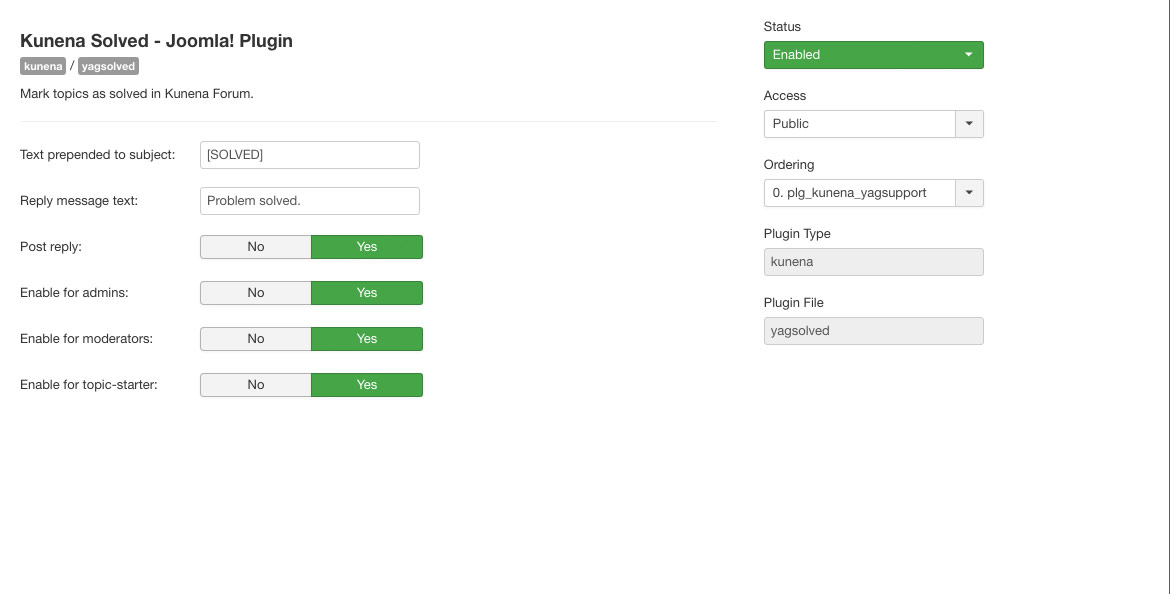Click the arrow button beside Public access
The height and width of the screenshot is (594, 1170).
(969, 124)
